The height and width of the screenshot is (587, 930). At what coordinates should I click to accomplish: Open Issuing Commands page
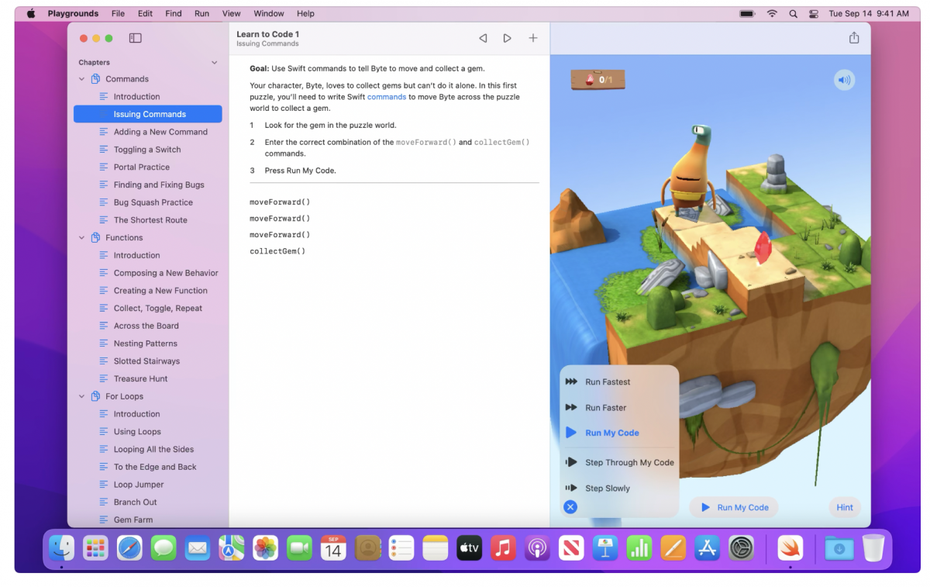coord(148,114)
